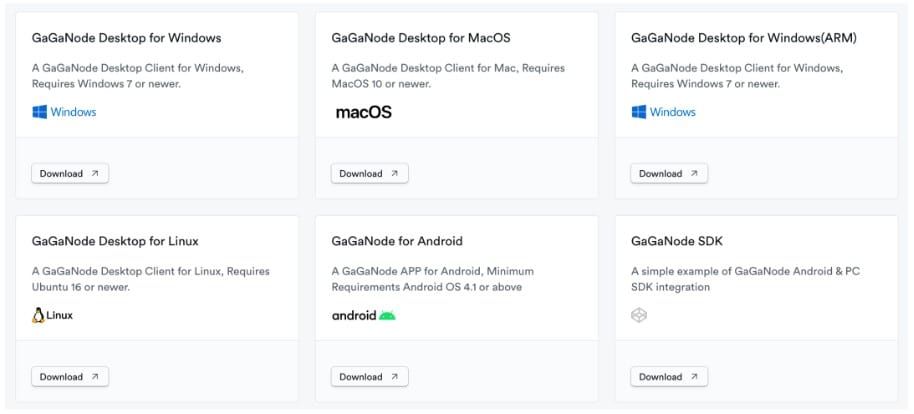Click the Windows logo in the Windows card
Viewport: 914px width, 414px height.
[x=40, y=112]
